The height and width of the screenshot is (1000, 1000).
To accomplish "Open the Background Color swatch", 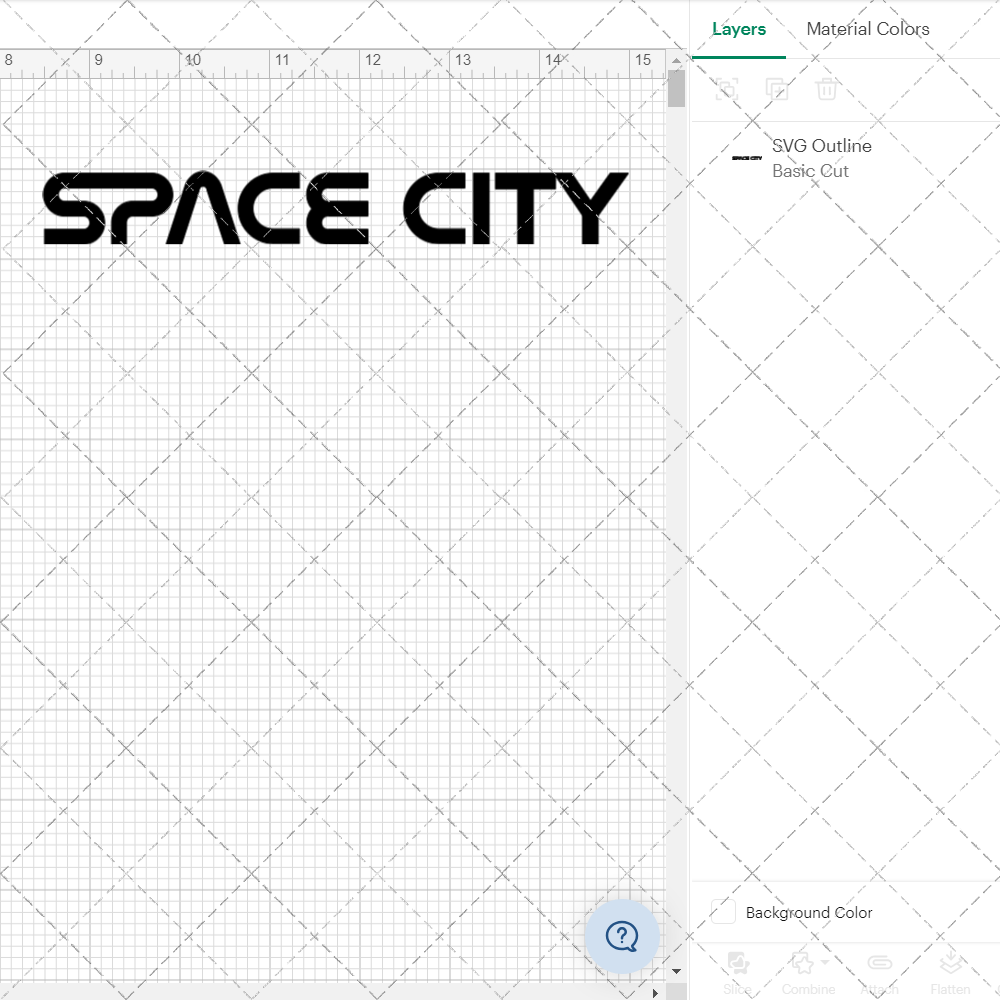I will point(723,912).
